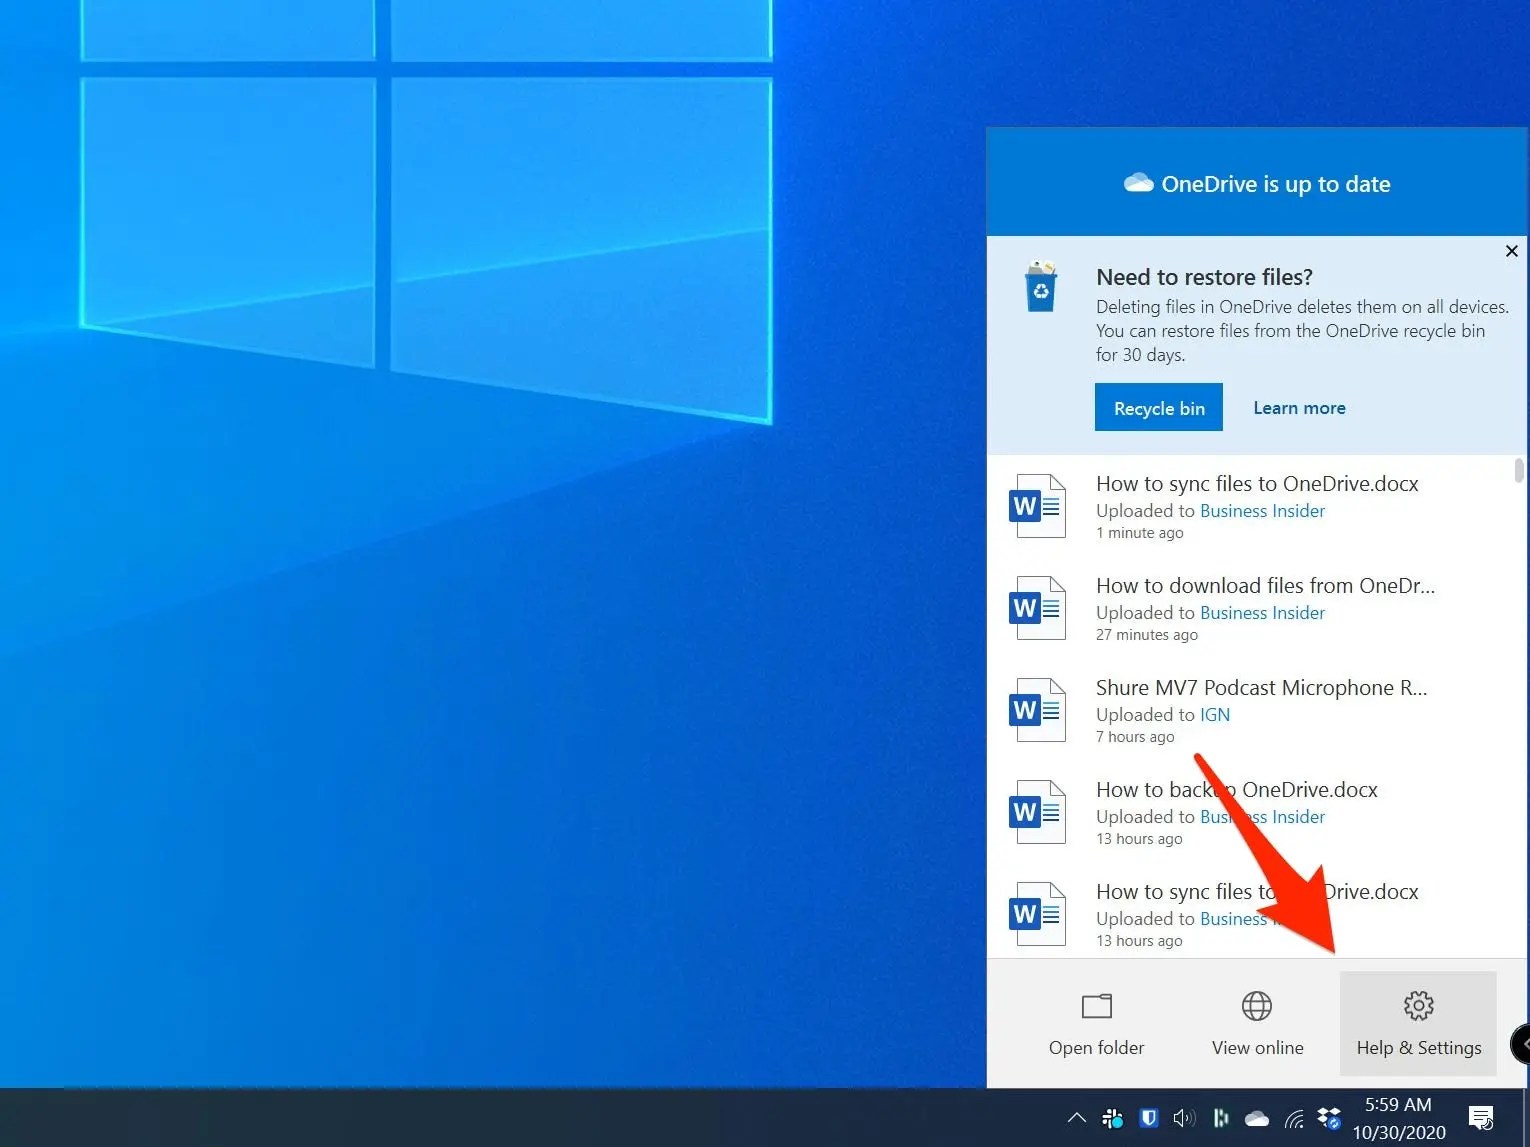This screenshot has height=1147, width=1530.
Task: Click the Open folder button
Action: tap(1096, 1023)
